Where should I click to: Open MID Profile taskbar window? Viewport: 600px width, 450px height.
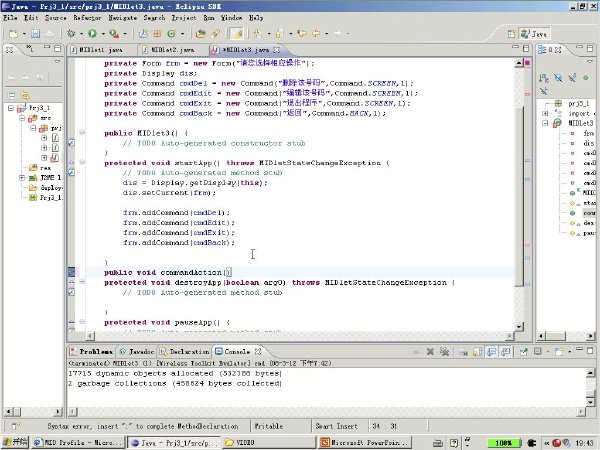click(x=78, y=442)
